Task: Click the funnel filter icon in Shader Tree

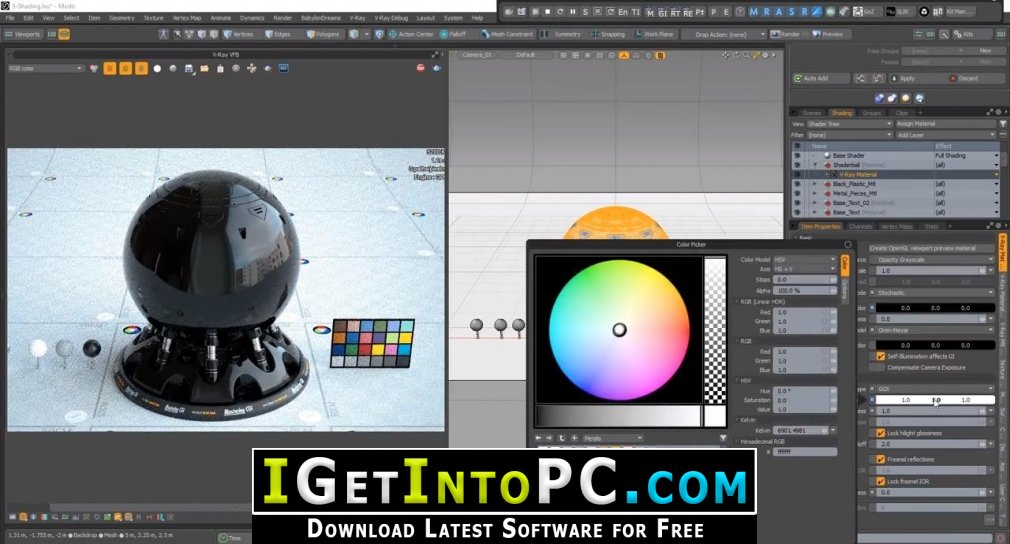Action: [1003, 124]
